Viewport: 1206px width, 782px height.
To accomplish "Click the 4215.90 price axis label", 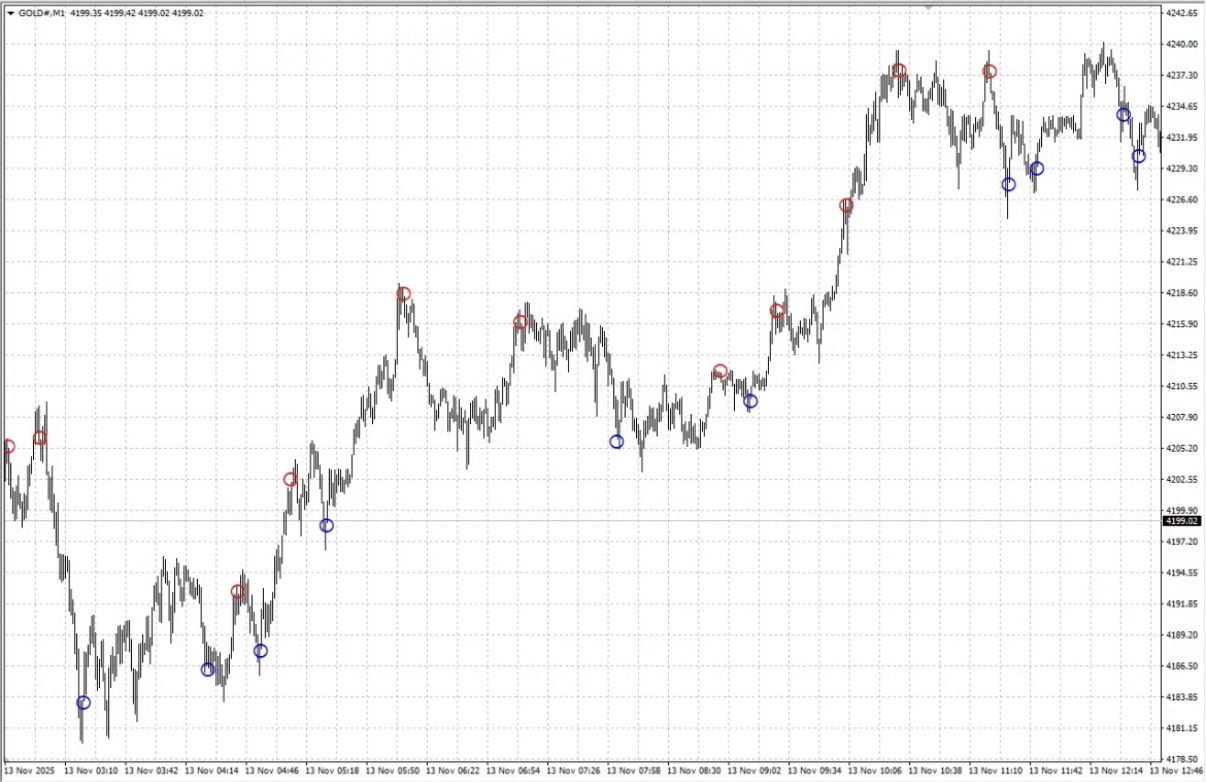I will pyautogui.click(x=1183, y=324).
